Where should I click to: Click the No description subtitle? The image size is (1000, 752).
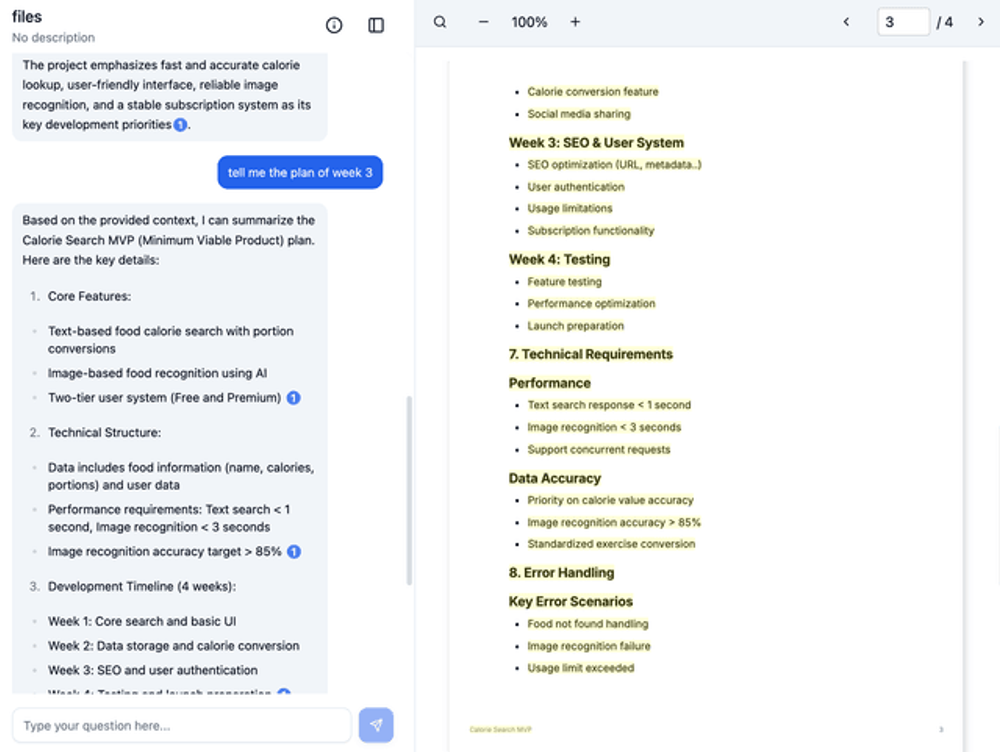tap(54, 38)
